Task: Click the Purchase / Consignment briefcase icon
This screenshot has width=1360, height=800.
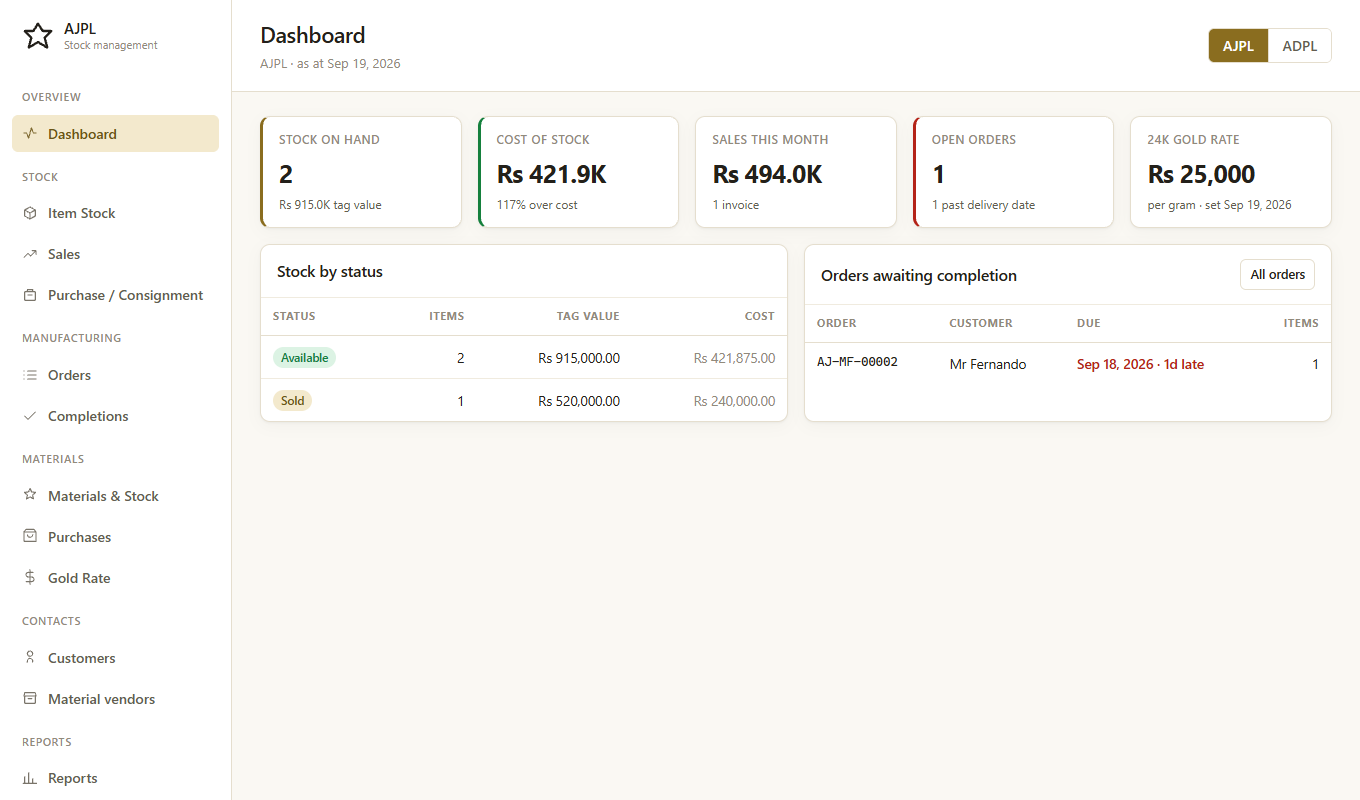Action: [30, 295]
